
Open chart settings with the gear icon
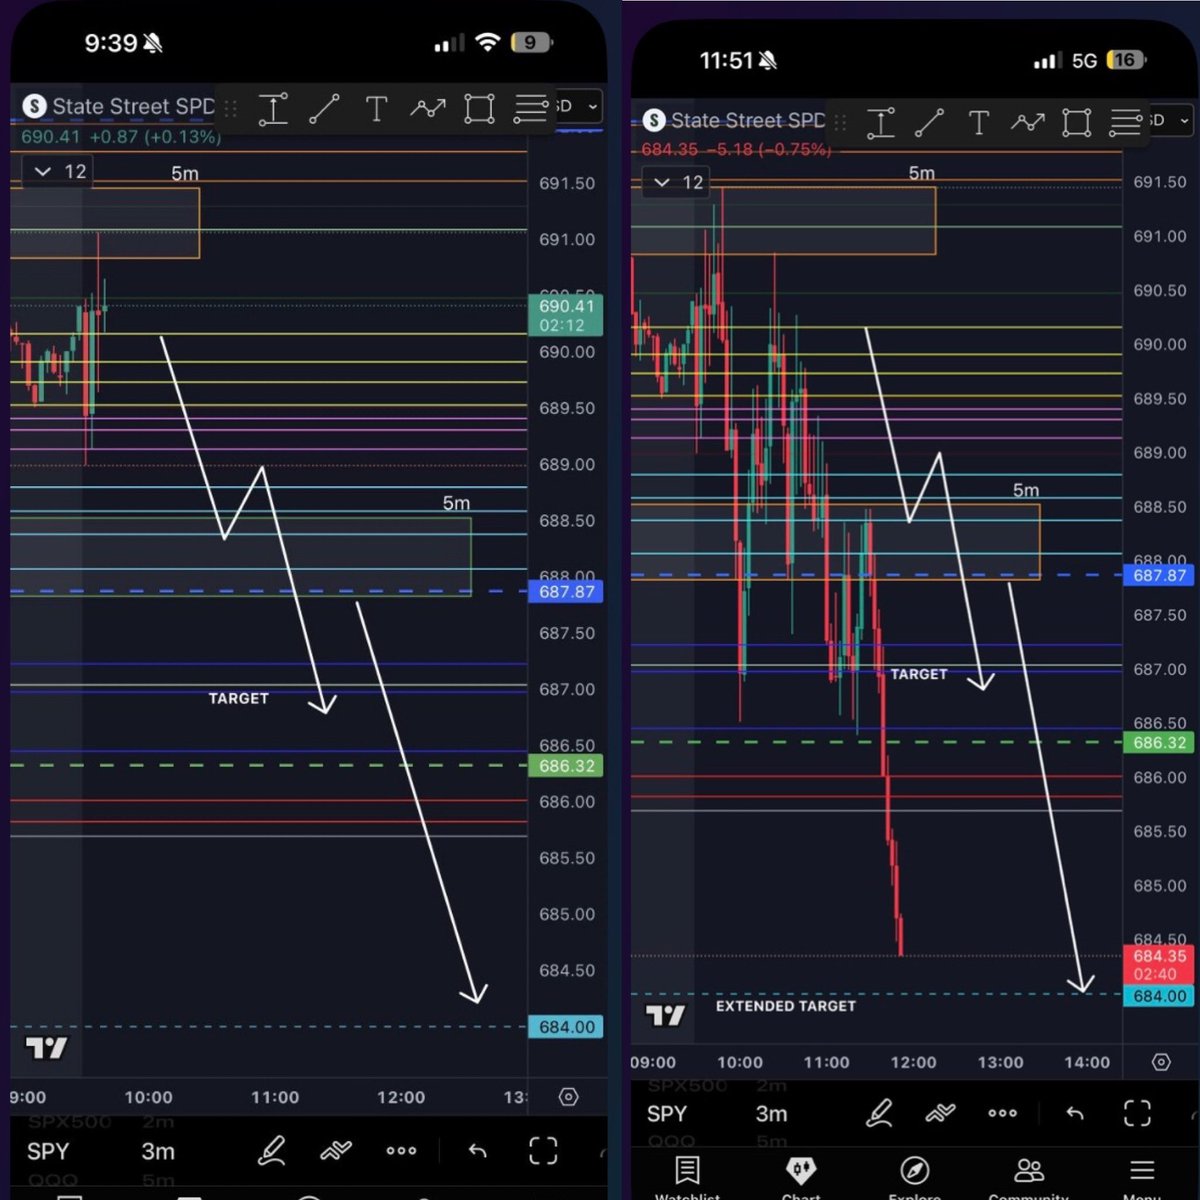(x=1160, y=1062)
